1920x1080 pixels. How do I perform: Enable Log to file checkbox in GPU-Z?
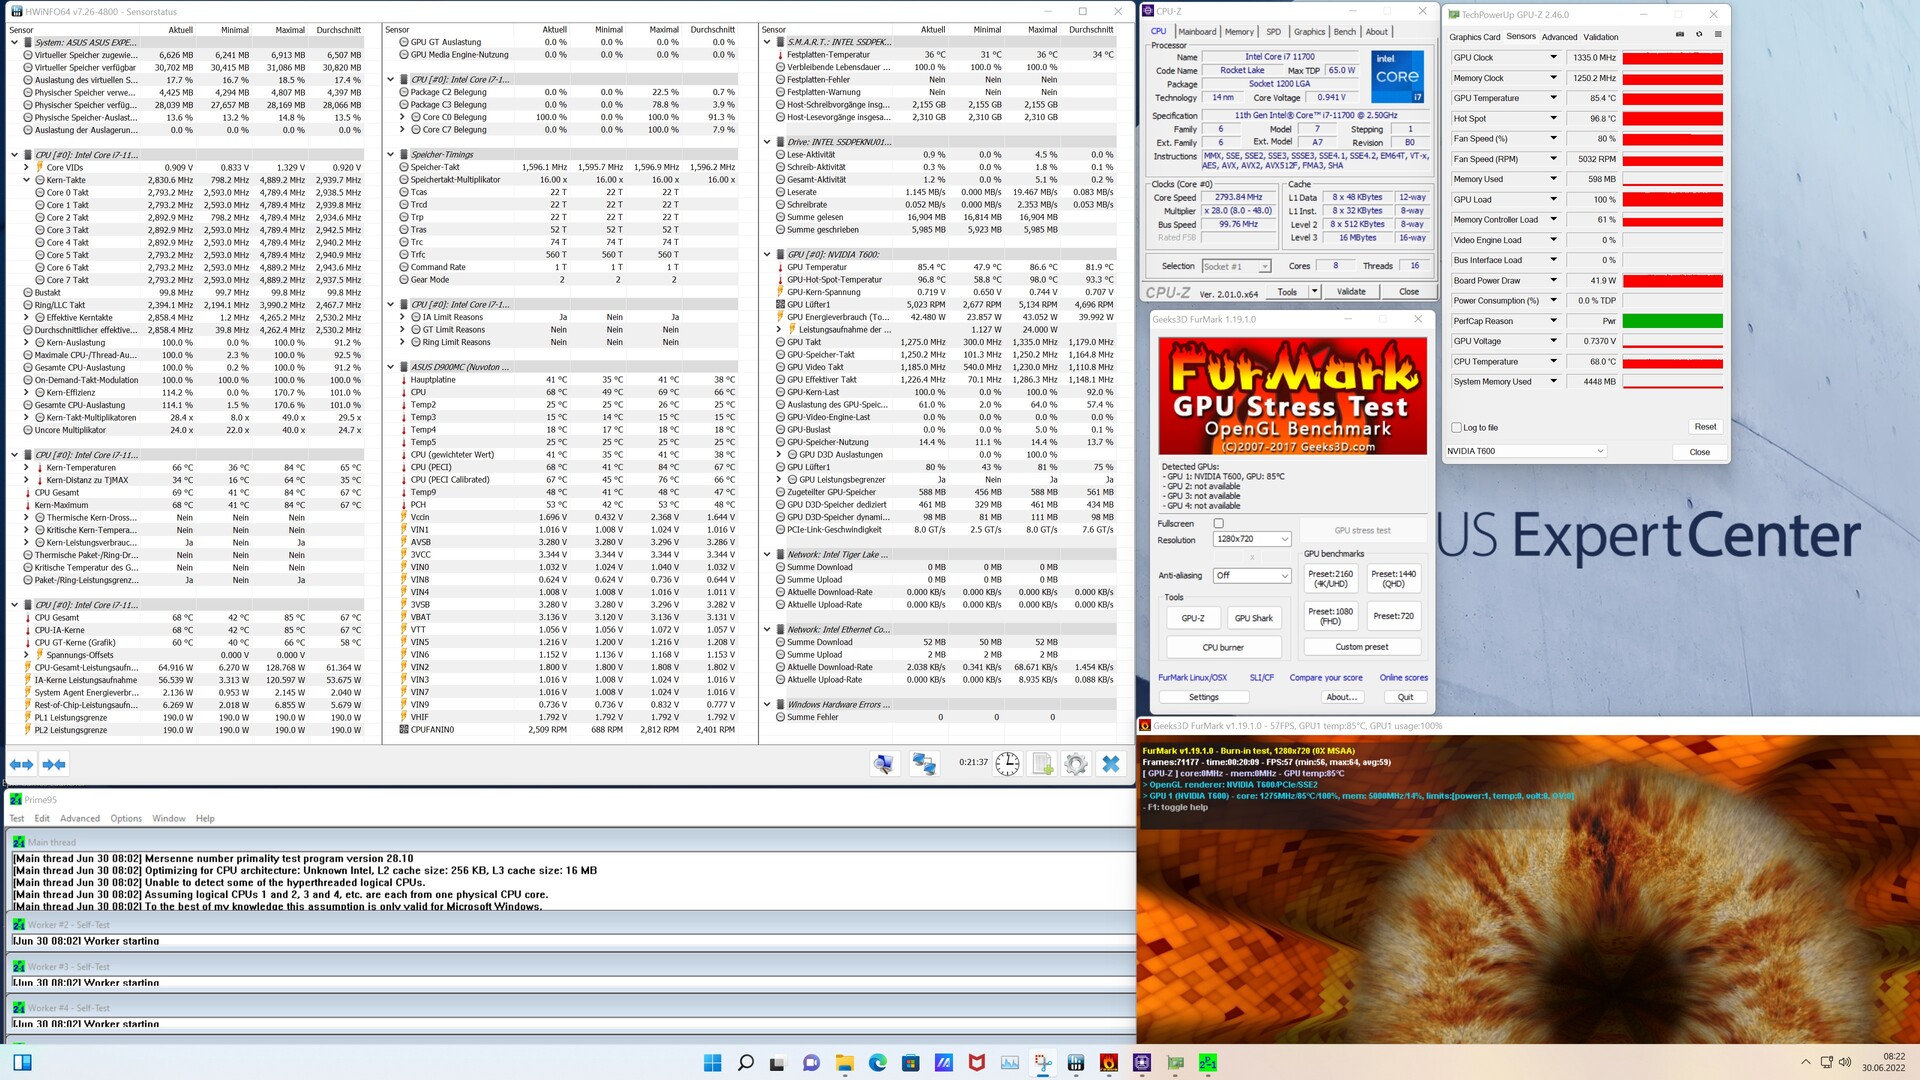coord(1457,428)
